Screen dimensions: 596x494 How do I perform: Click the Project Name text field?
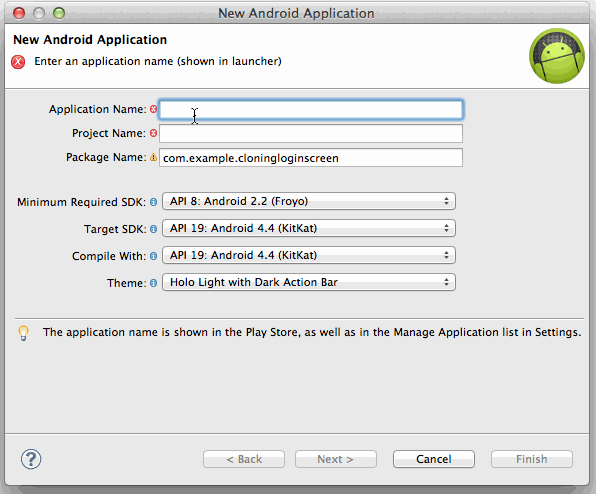pos(311,133)
